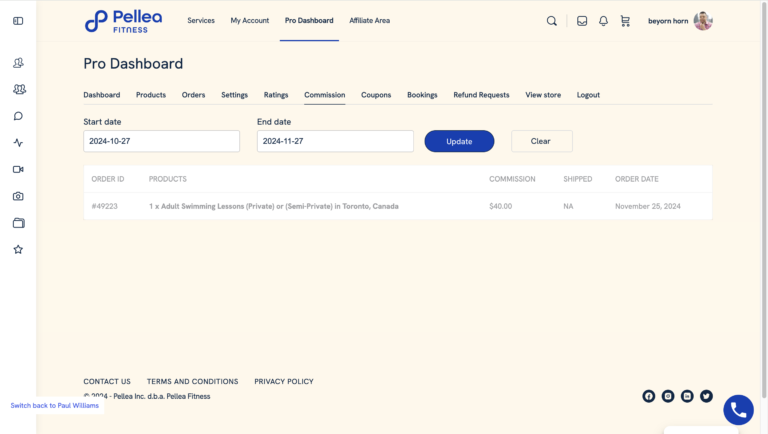The image size is (768, 434).
Task: Click the Clear button
Action: tap(542, 141)
